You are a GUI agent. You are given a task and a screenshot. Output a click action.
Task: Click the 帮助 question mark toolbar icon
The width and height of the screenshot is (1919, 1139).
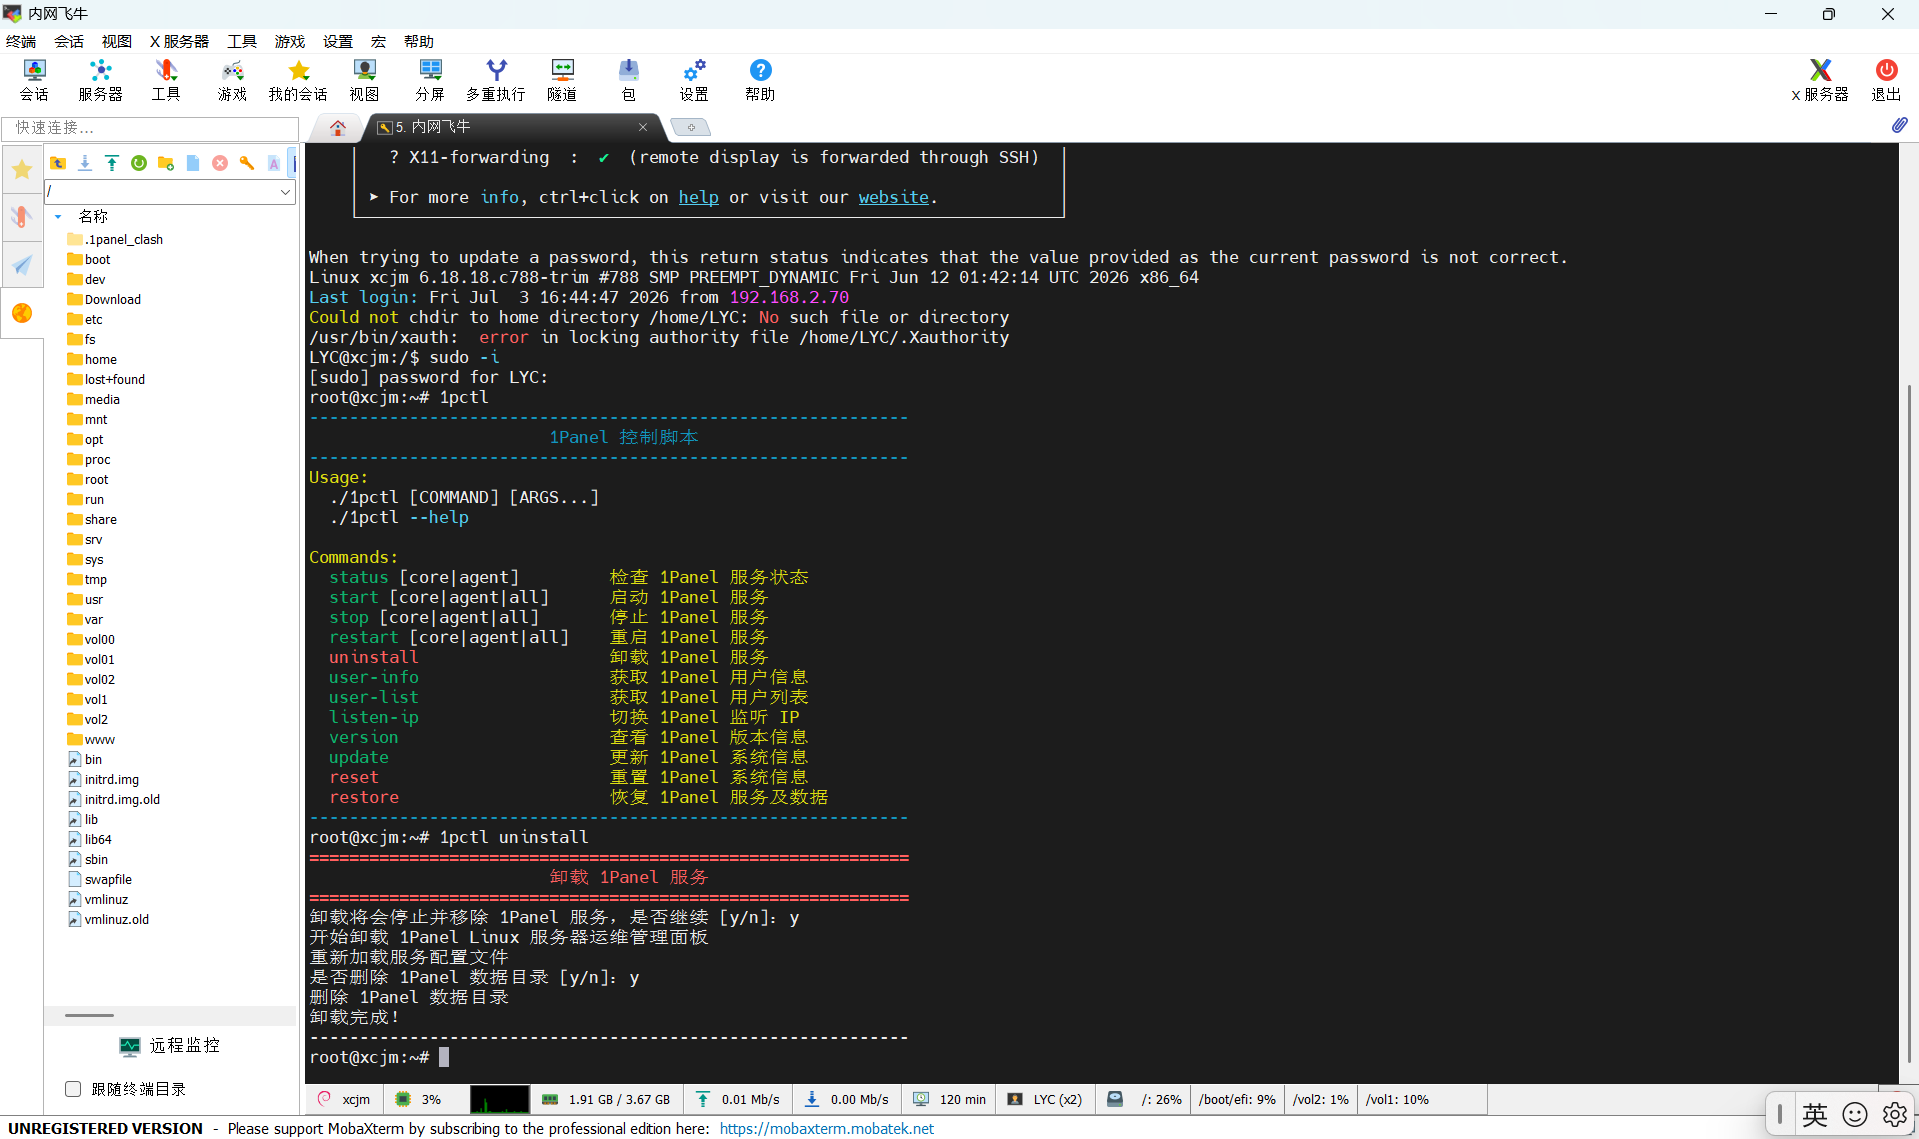click(x=760, y=80)
